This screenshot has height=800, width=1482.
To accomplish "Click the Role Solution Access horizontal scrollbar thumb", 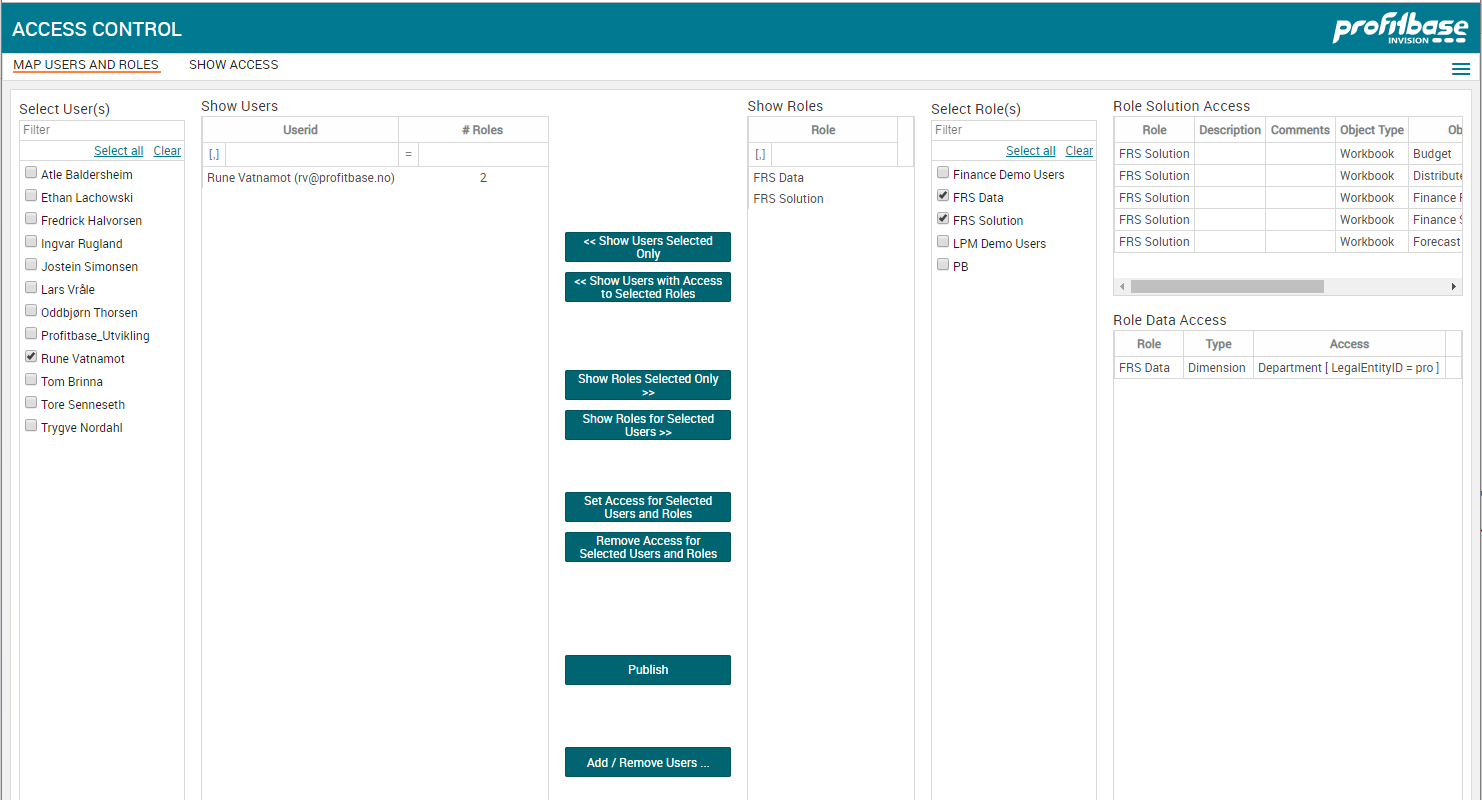I will point(1227,287).
